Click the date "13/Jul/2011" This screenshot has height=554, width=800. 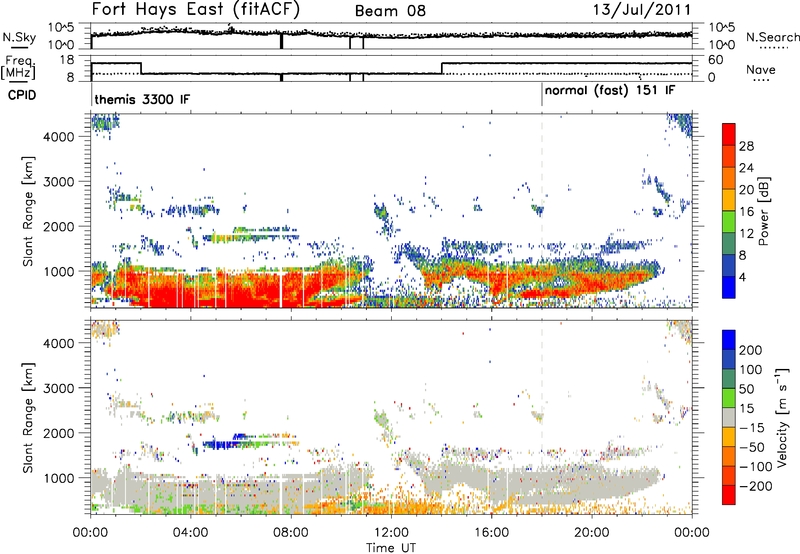(642, 10)
